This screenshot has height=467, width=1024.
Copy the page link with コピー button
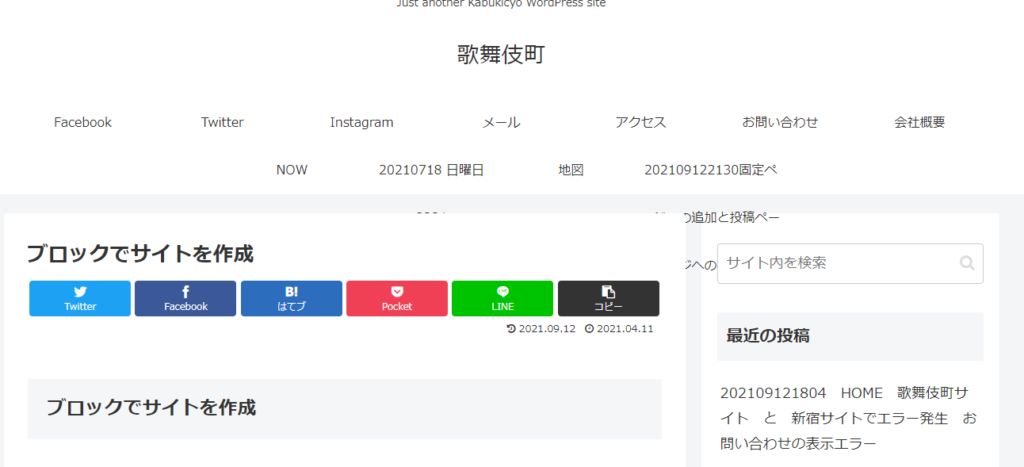[608, 298]
